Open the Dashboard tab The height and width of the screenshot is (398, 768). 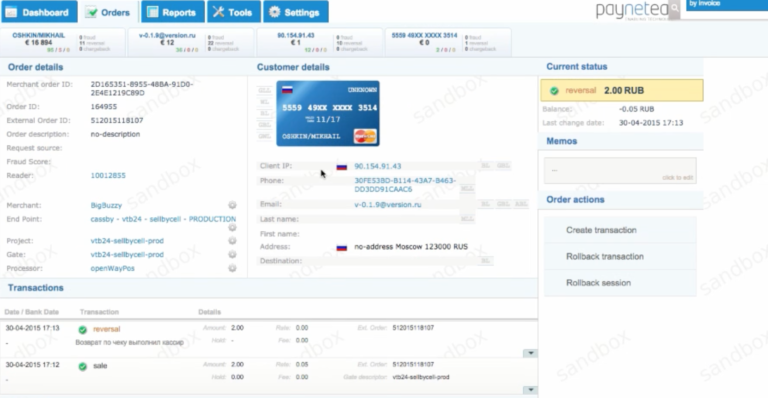click(39, 12)
